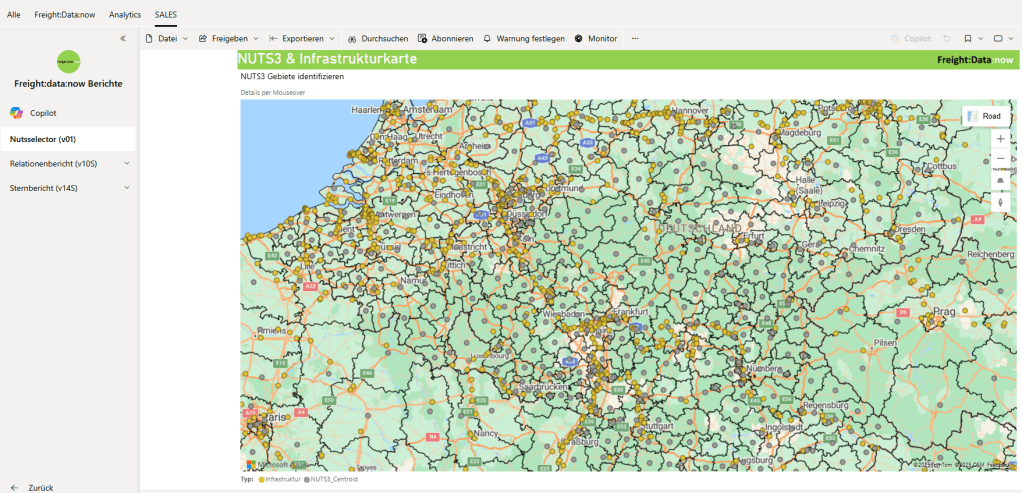Collapse the left navigation pane
The image size is (1022, 493).
(x=123, y=38)
